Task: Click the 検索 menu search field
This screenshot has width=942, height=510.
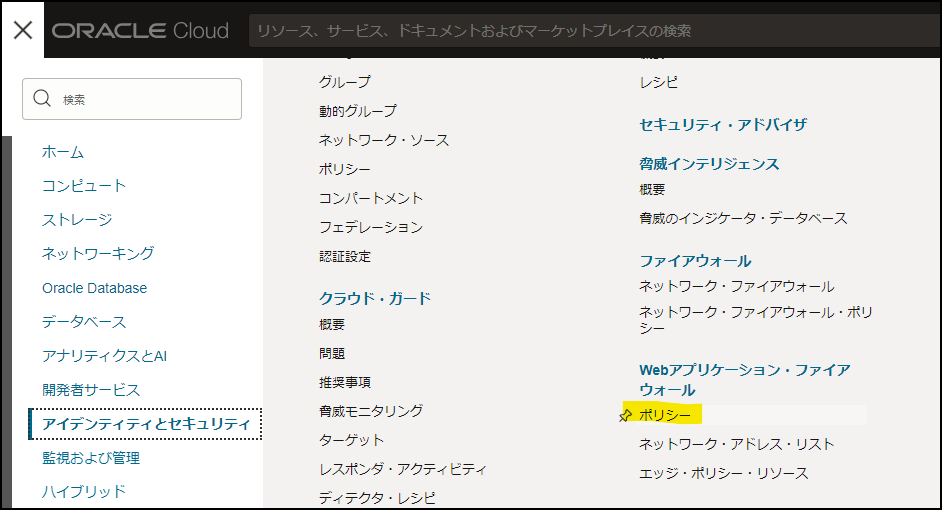Action: (x=132, y=99)
